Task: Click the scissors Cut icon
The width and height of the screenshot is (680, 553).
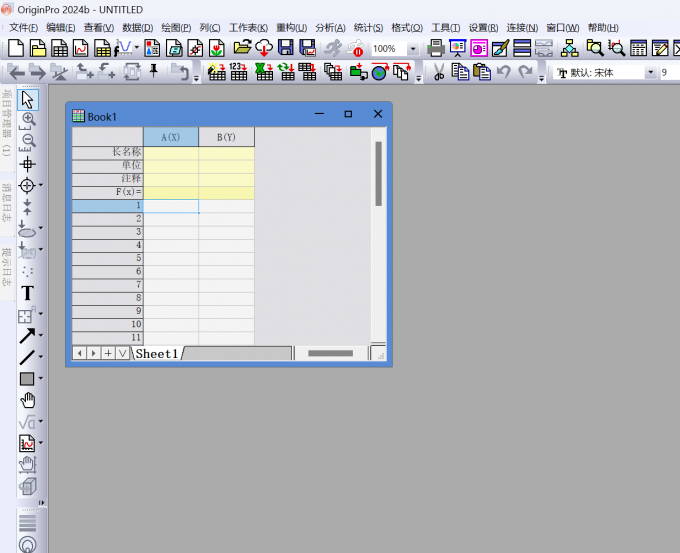Action: pos(439,72)
